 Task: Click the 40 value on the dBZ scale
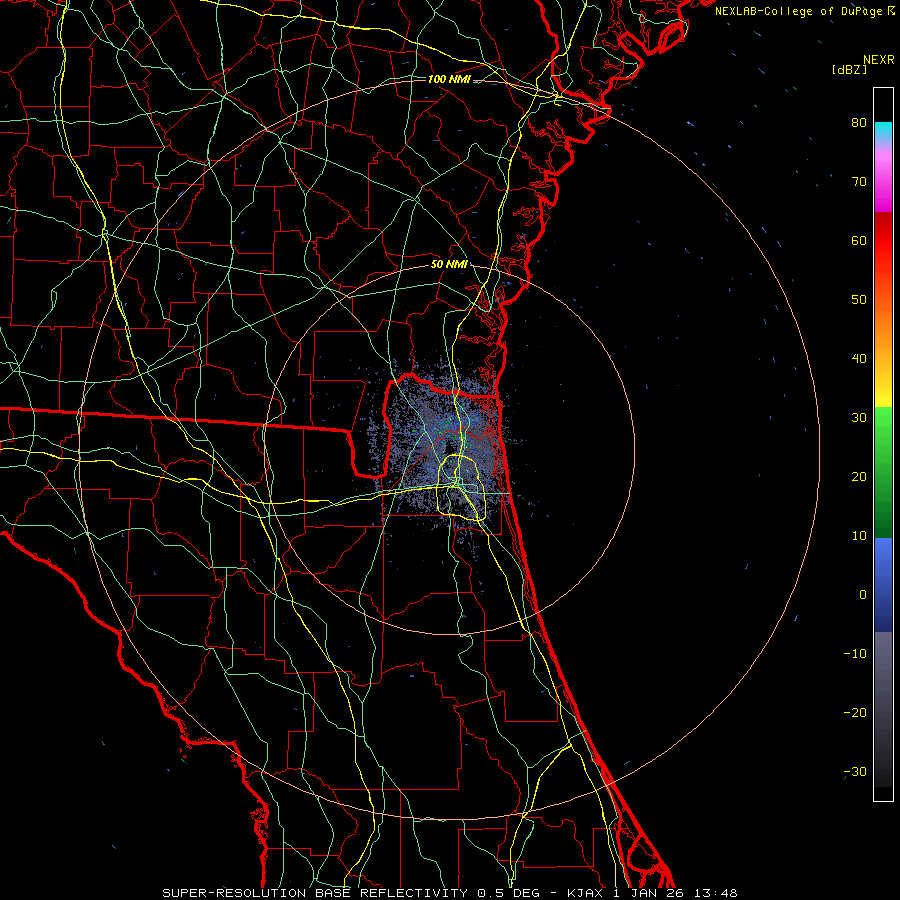[859, 359]
